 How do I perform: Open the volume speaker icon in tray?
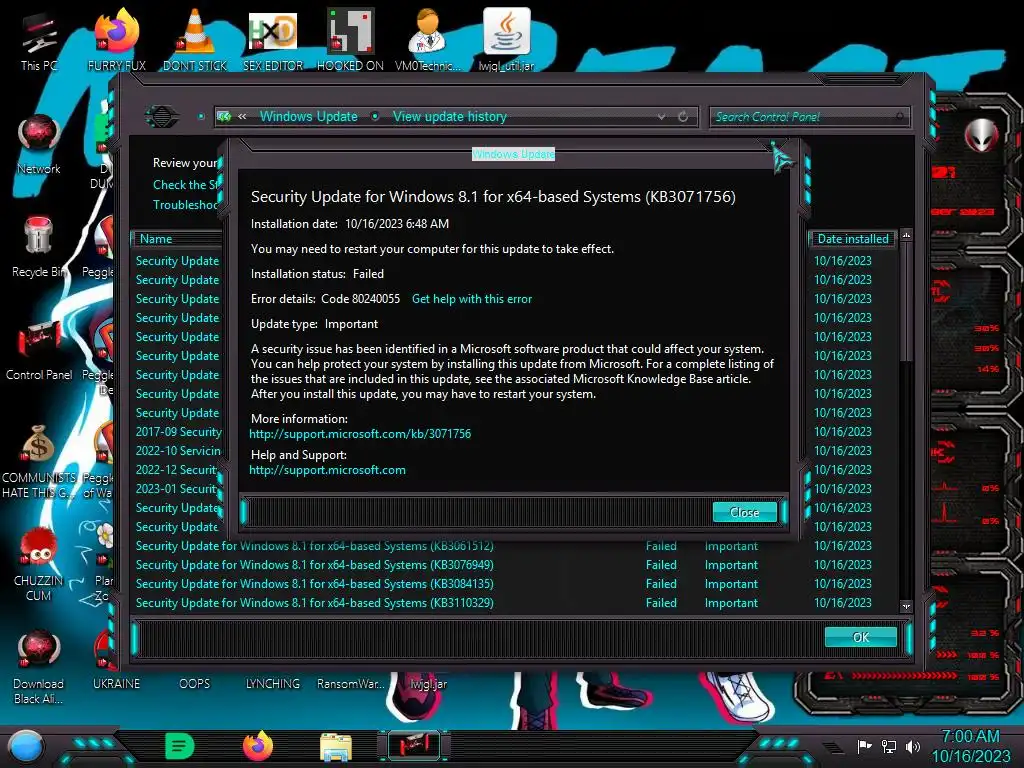pyautogui.click(x=913, y=746)
